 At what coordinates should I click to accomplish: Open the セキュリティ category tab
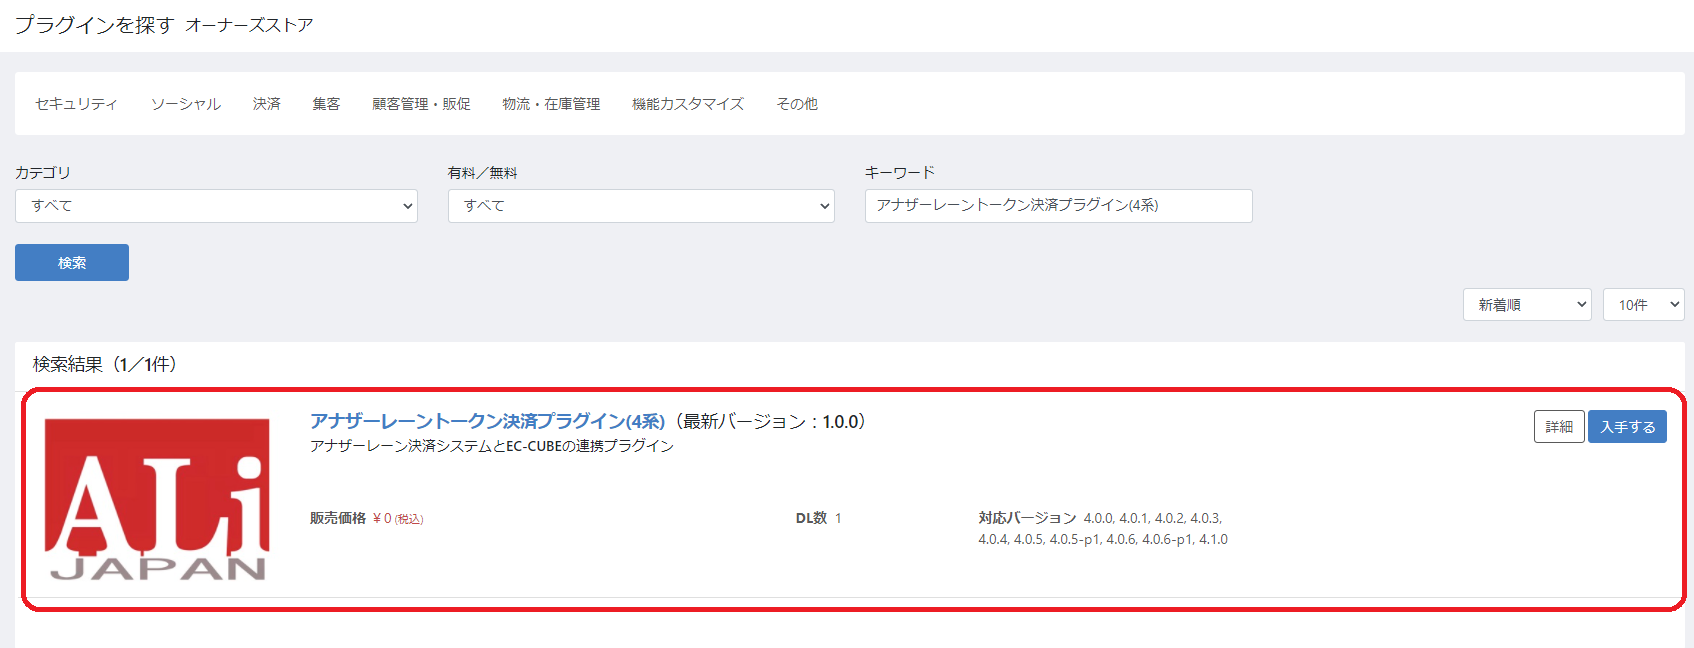(x=76, y=104)
